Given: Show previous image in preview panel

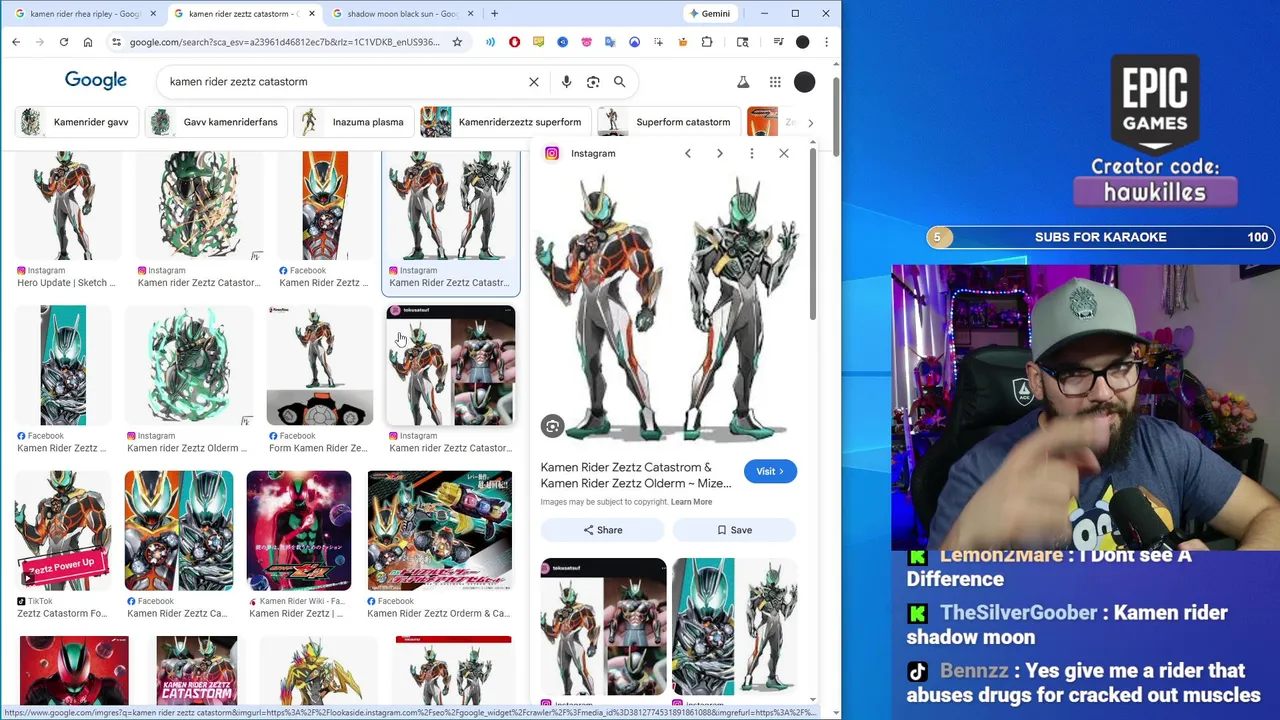Looking at the screenshot, I should [x=688, y=153].
